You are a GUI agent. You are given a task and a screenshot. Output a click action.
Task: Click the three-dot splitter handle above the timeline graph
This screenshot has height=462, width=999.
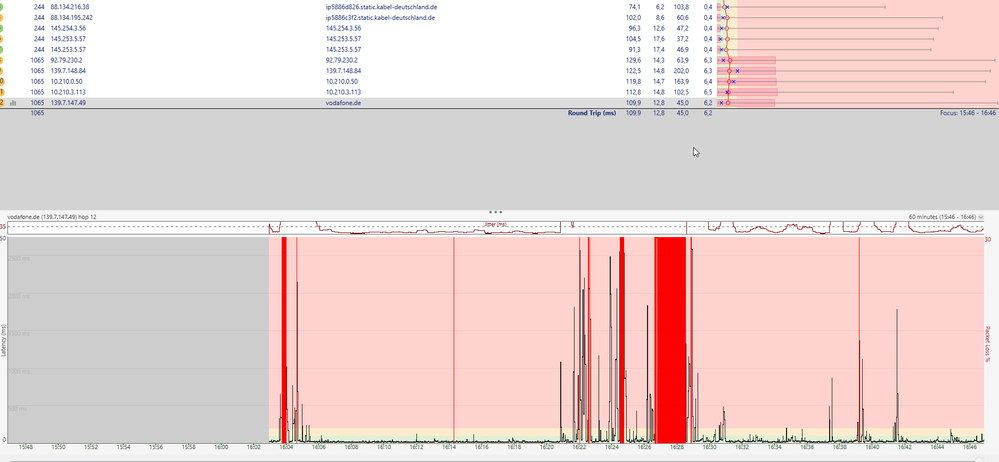pyautogui.click(x=496, y=212)
